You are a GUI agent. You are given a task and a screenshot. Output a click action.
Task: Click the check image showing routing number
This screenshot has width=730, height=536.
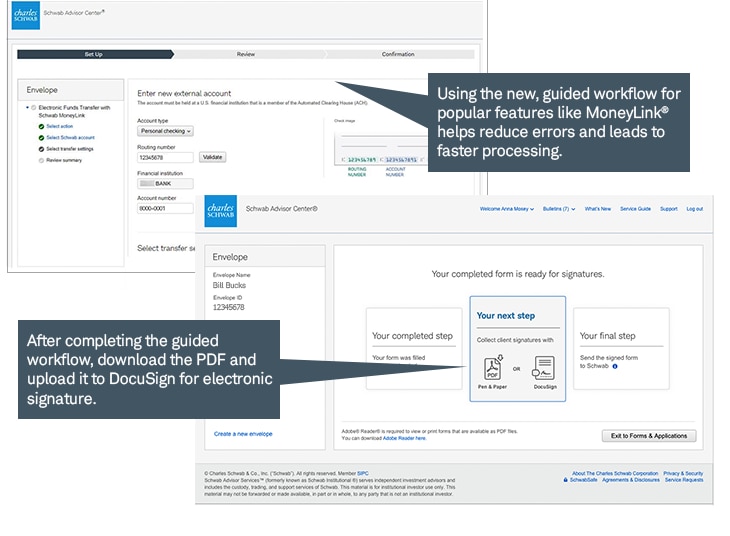tap(381, 150)
